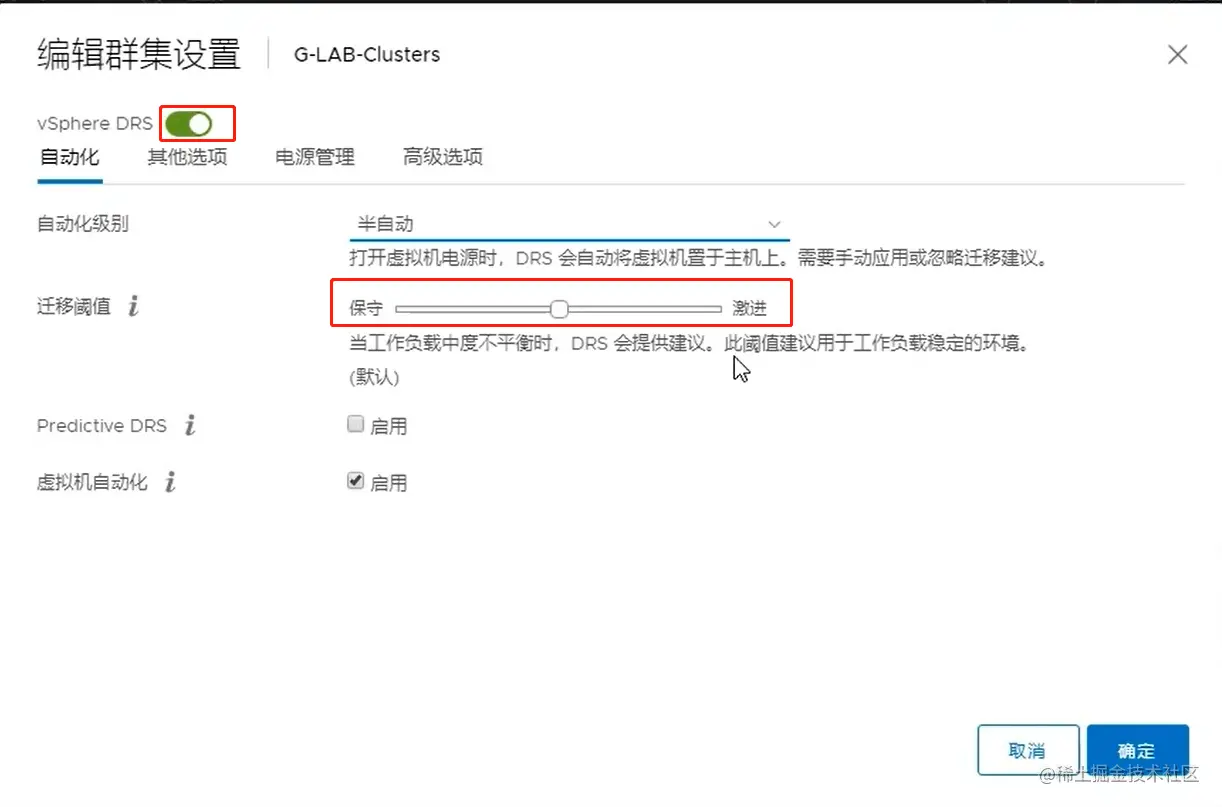1222x807 pixels.
Task: Switch to the 电源管理 tab
Action: tap(315, 157)
